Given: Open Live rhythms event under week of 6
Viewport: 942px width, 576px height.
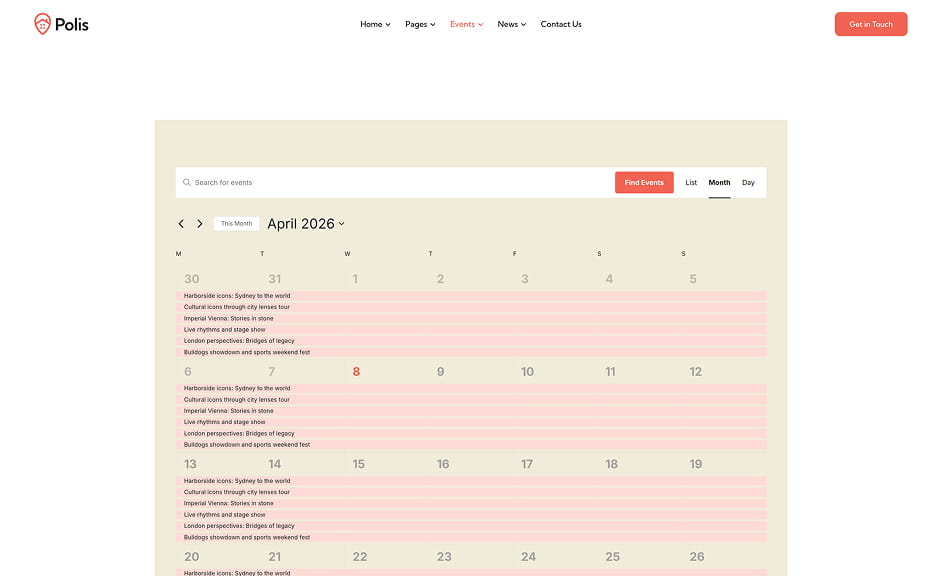Looking at the screenshot, I should (x=471, y=422).
